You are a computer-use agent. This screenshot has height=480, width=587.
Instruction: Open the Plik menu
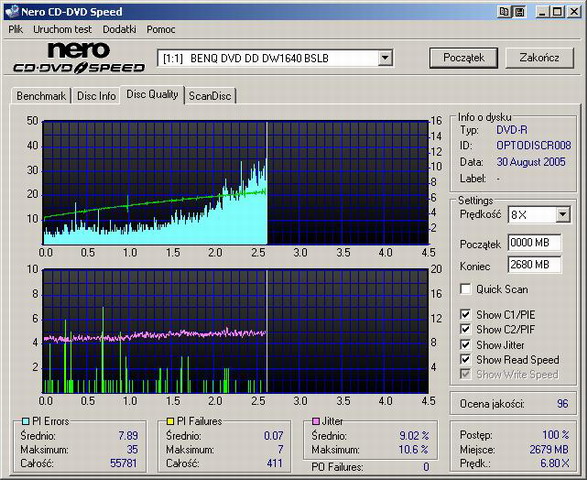(15, 29)
